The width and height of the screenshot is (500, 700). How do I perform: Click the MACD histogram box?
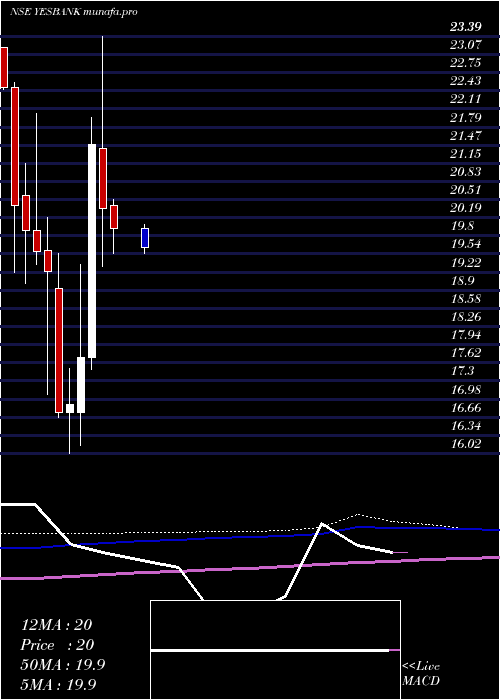[x=275, y=650]
